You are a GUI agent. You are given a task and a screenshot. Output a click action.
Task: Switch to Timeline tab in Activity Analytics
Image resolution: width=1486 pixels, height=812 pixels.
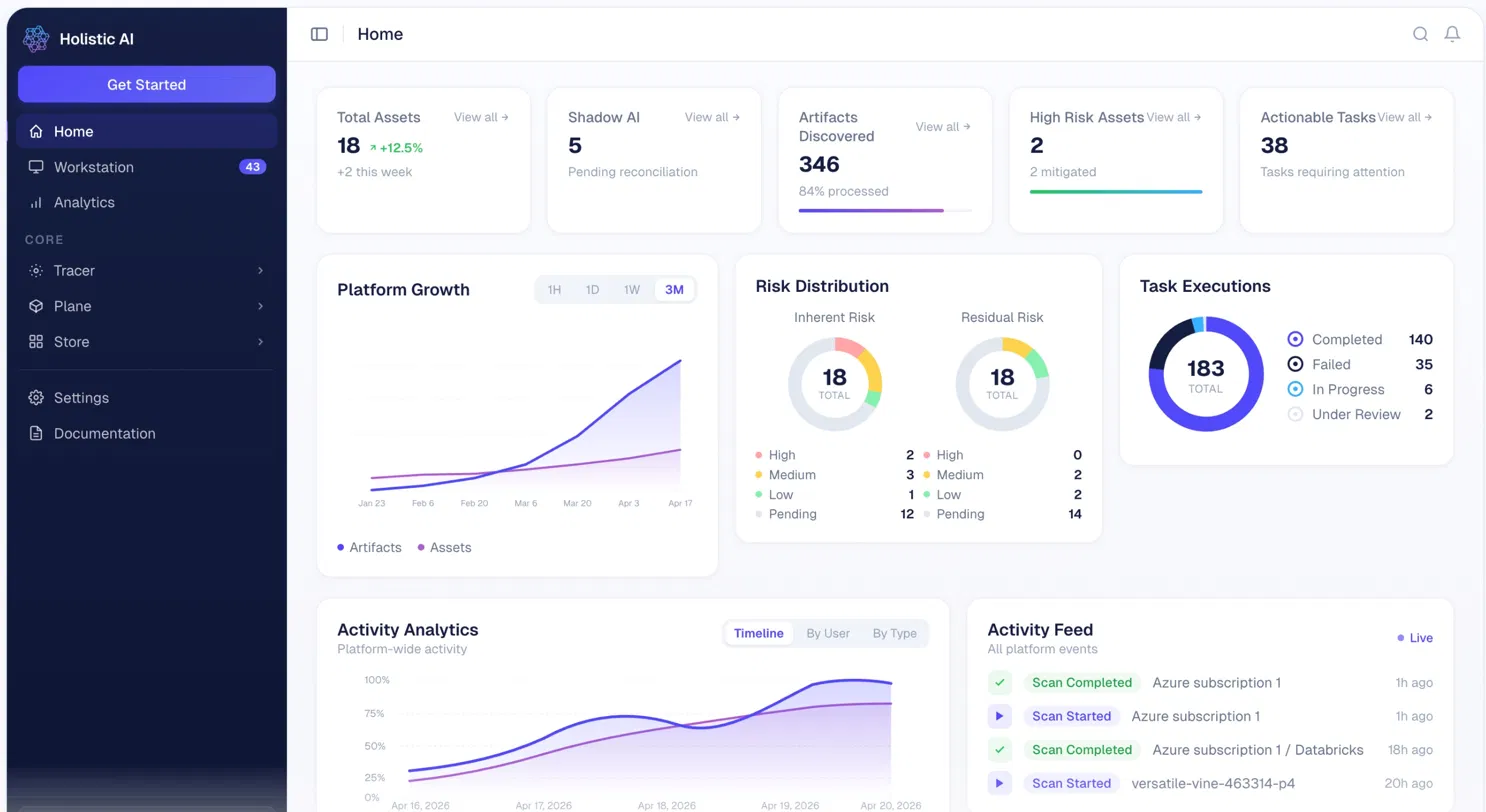pyautogui.click(x=759, y=633)
